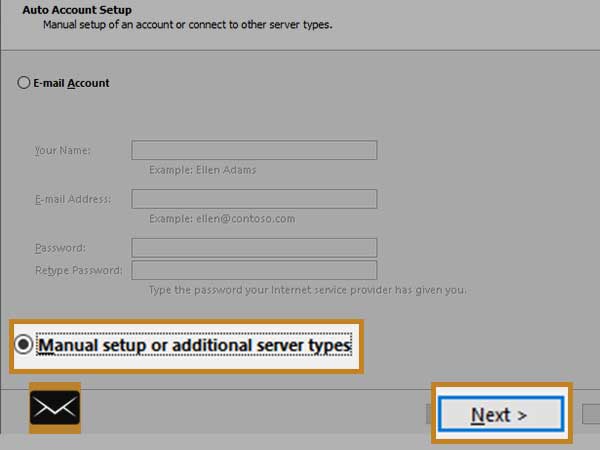
Task: Click the 'Example: ellen@contoso.com' hint text
Action: point(222,219)
